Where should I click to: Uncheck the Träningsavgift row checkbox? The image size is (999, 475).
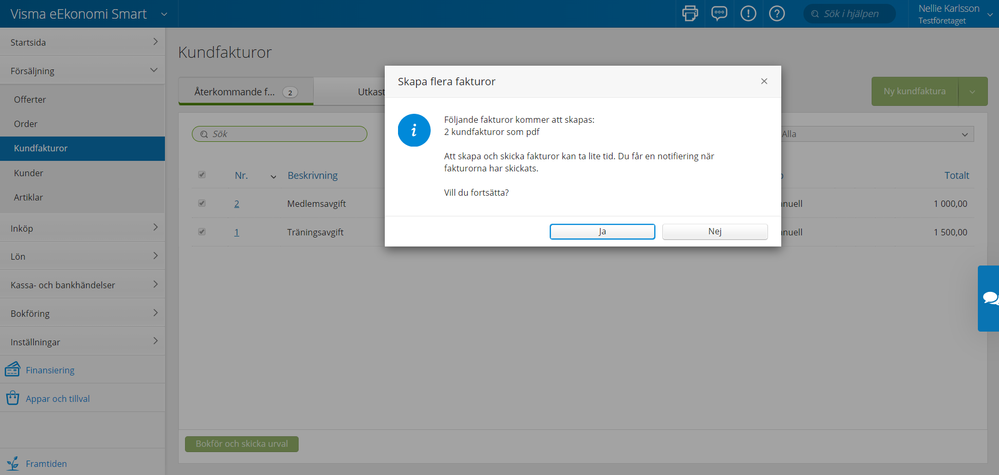pyautogui.click(x=202, y=232)
